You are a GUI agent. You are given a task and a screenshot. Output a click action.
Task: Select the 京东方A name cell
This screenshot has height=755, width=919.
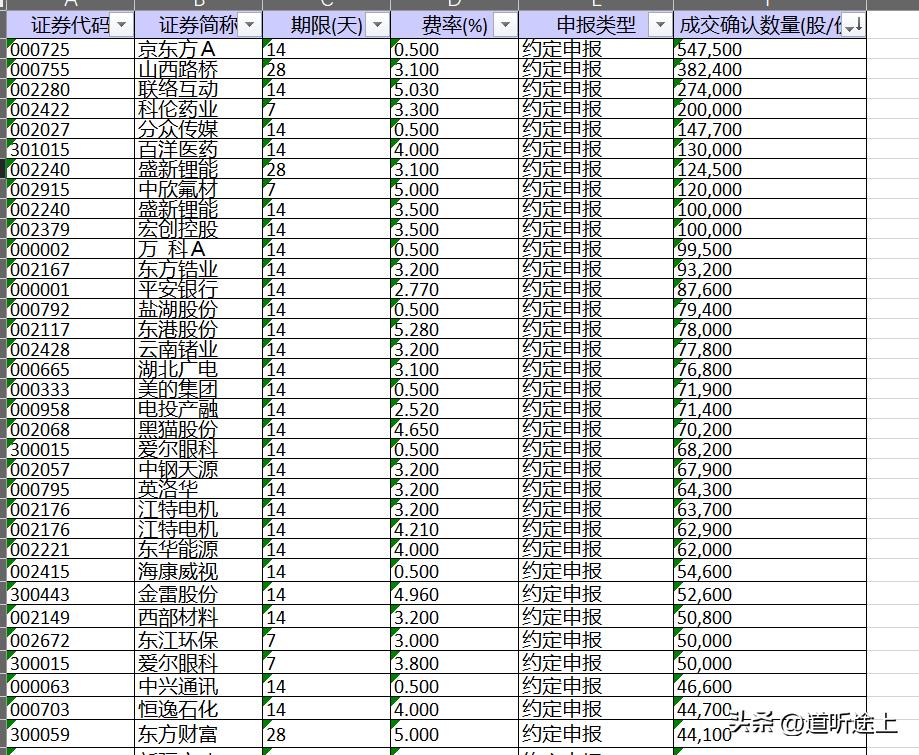tap(198, 49)
